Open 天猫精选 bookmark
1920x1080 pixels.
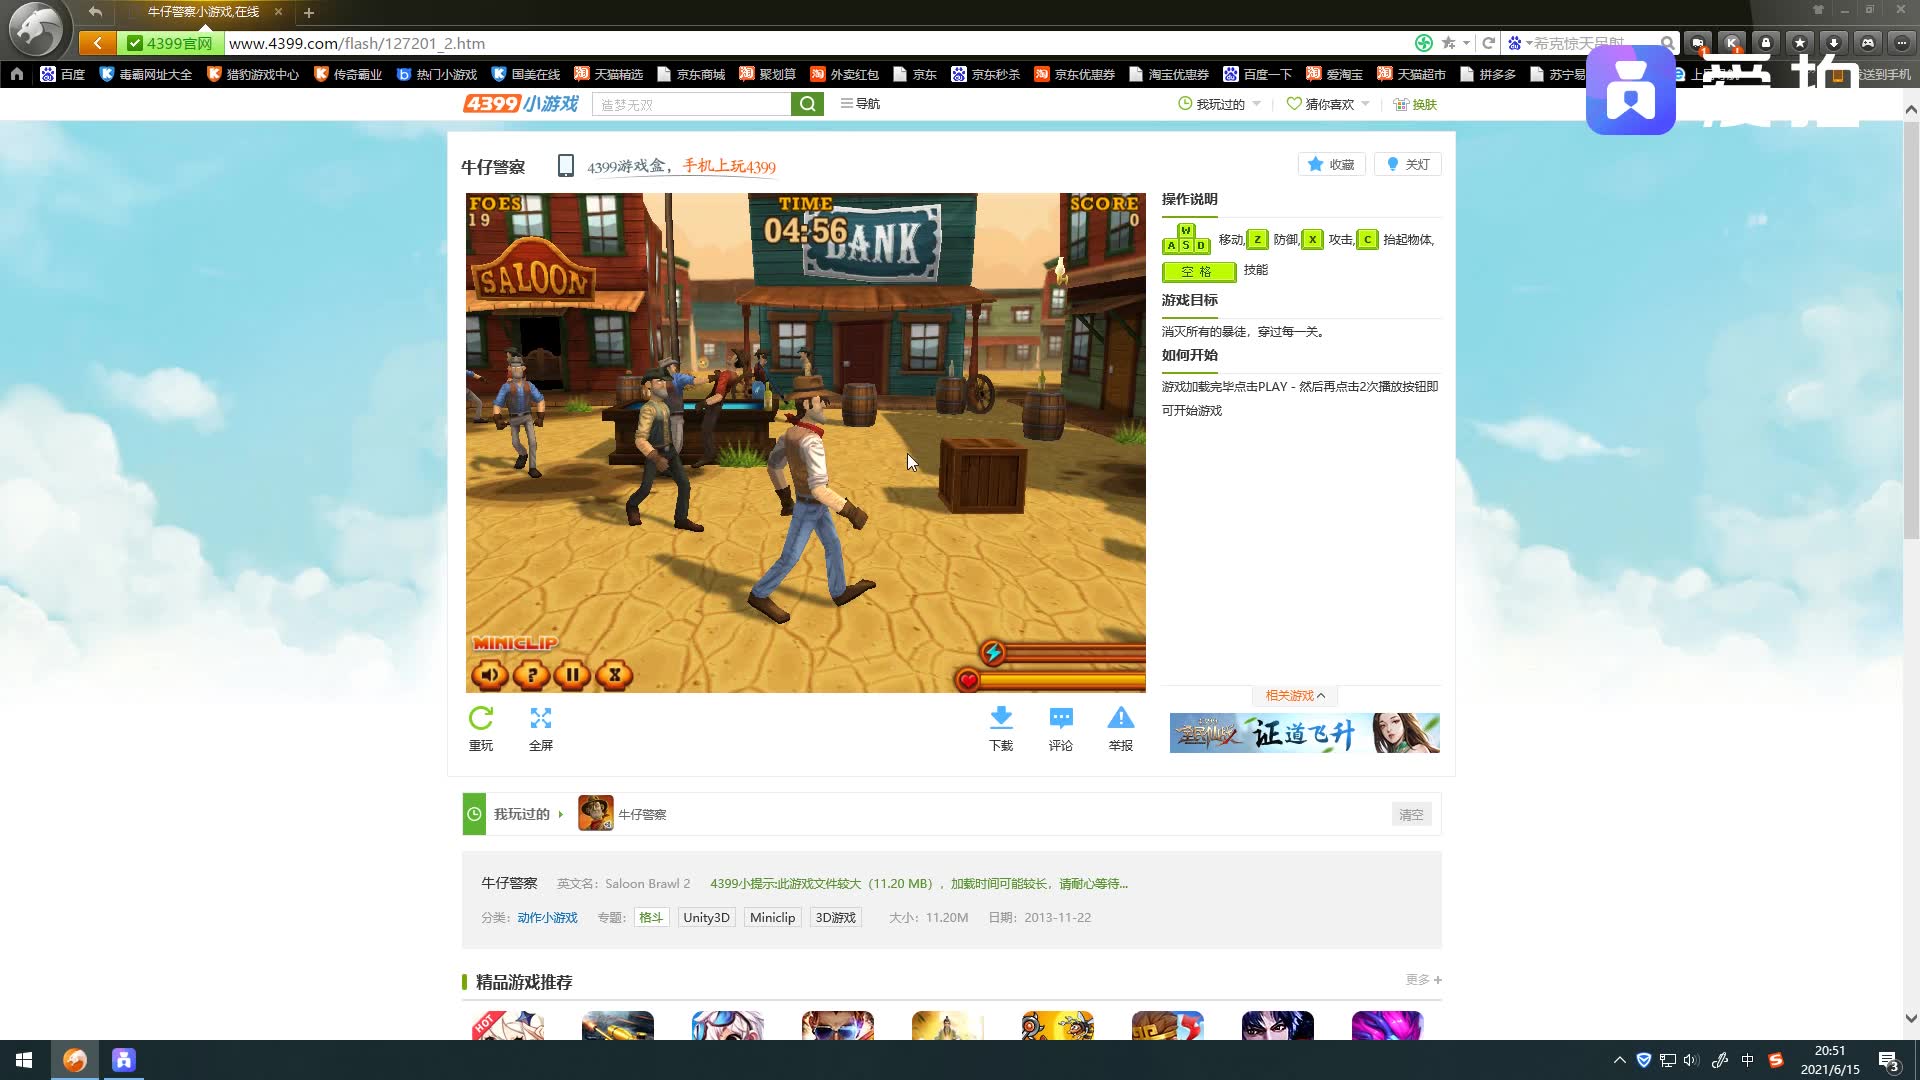[x=608, y=74]
